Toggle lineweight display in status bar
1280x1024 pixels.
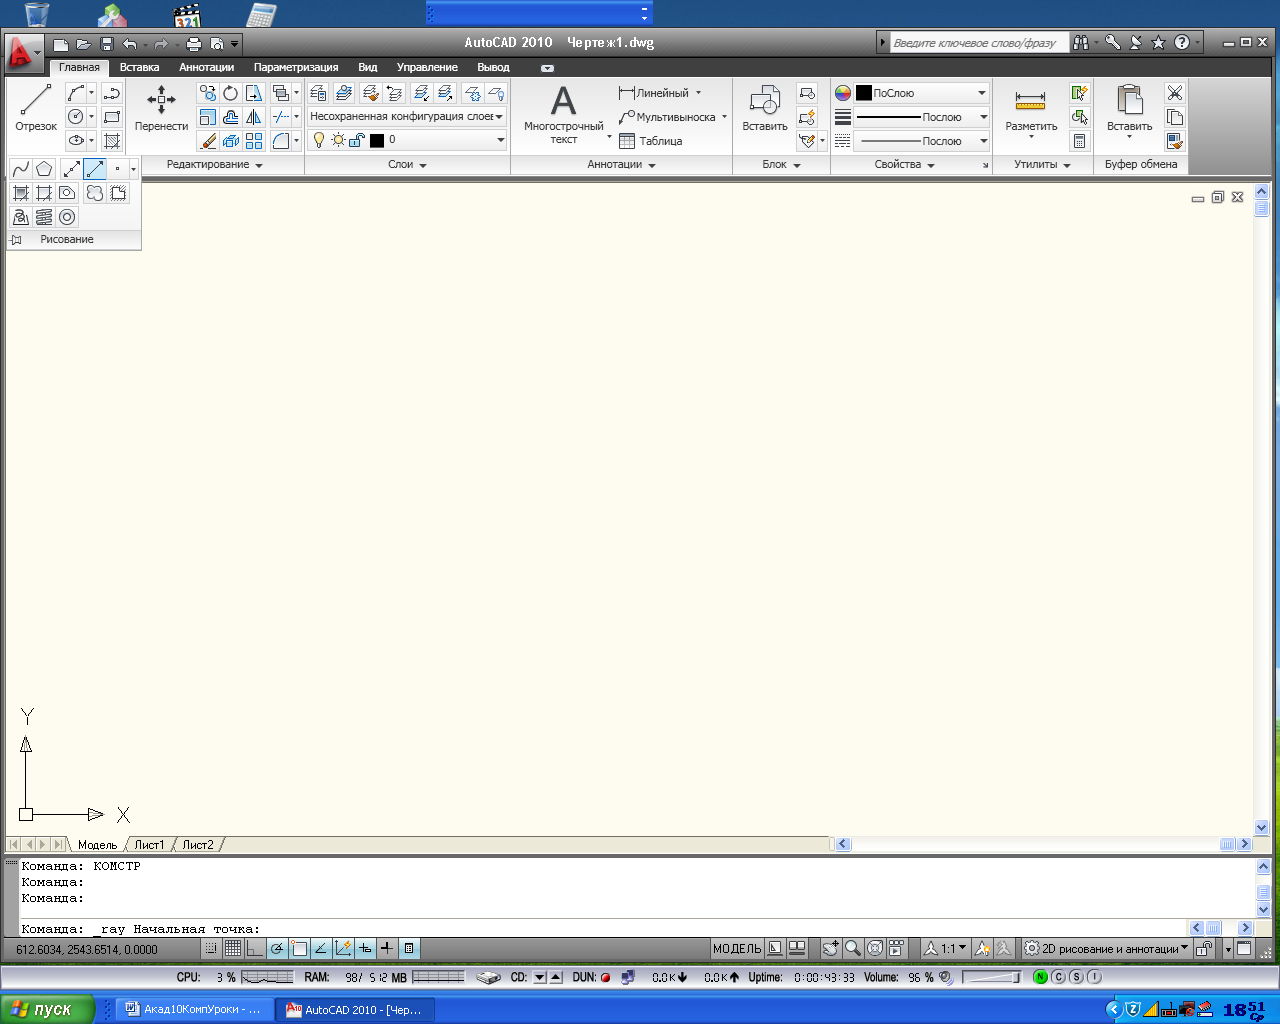click(387, 948)
